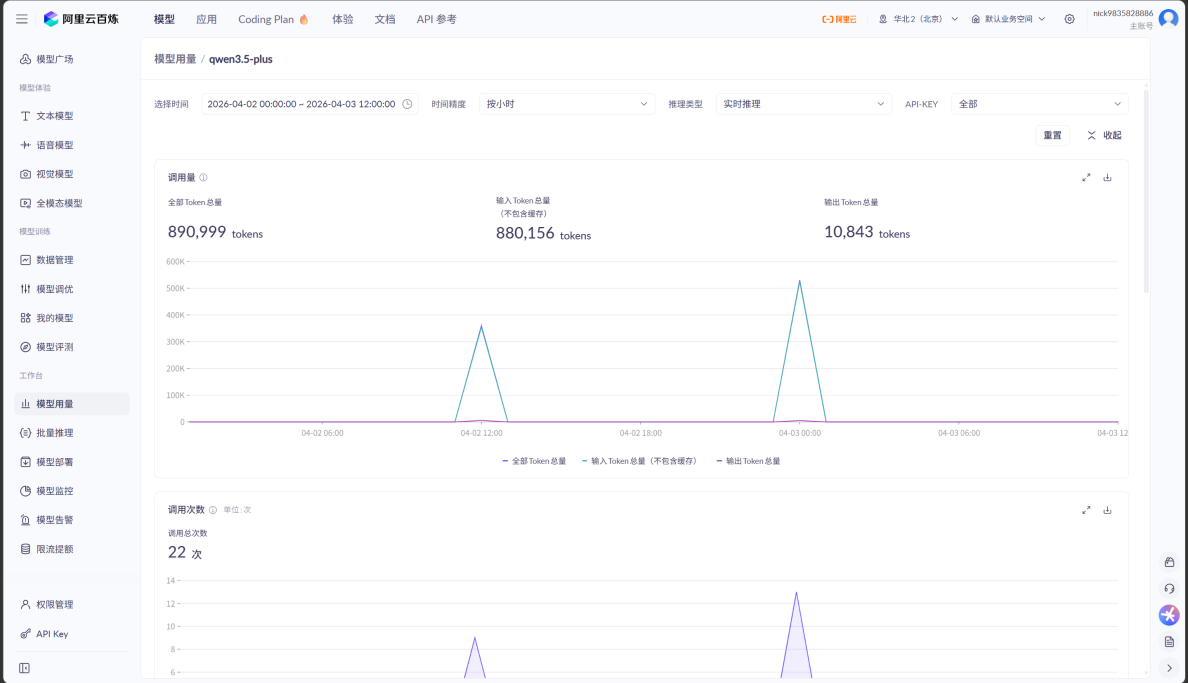The image size is (1188, 683).
Task: Select the 体验 top nav tab
Action: [x=342, y=19]
